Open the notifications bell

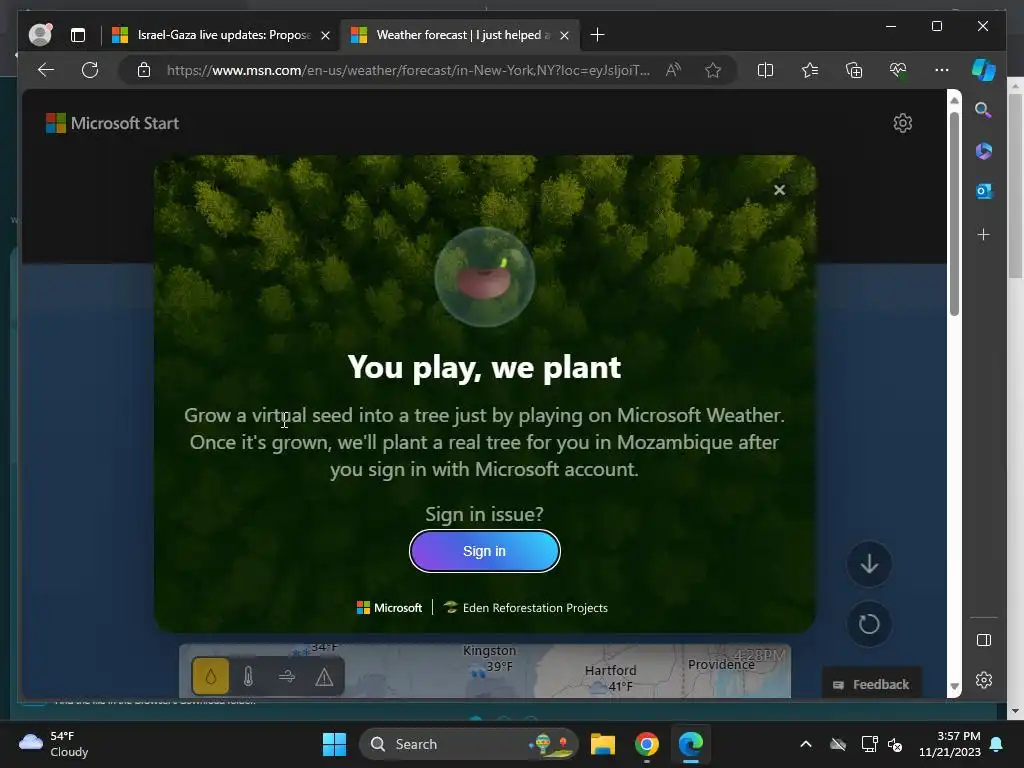pyautogui.click(x=997, y=744)
